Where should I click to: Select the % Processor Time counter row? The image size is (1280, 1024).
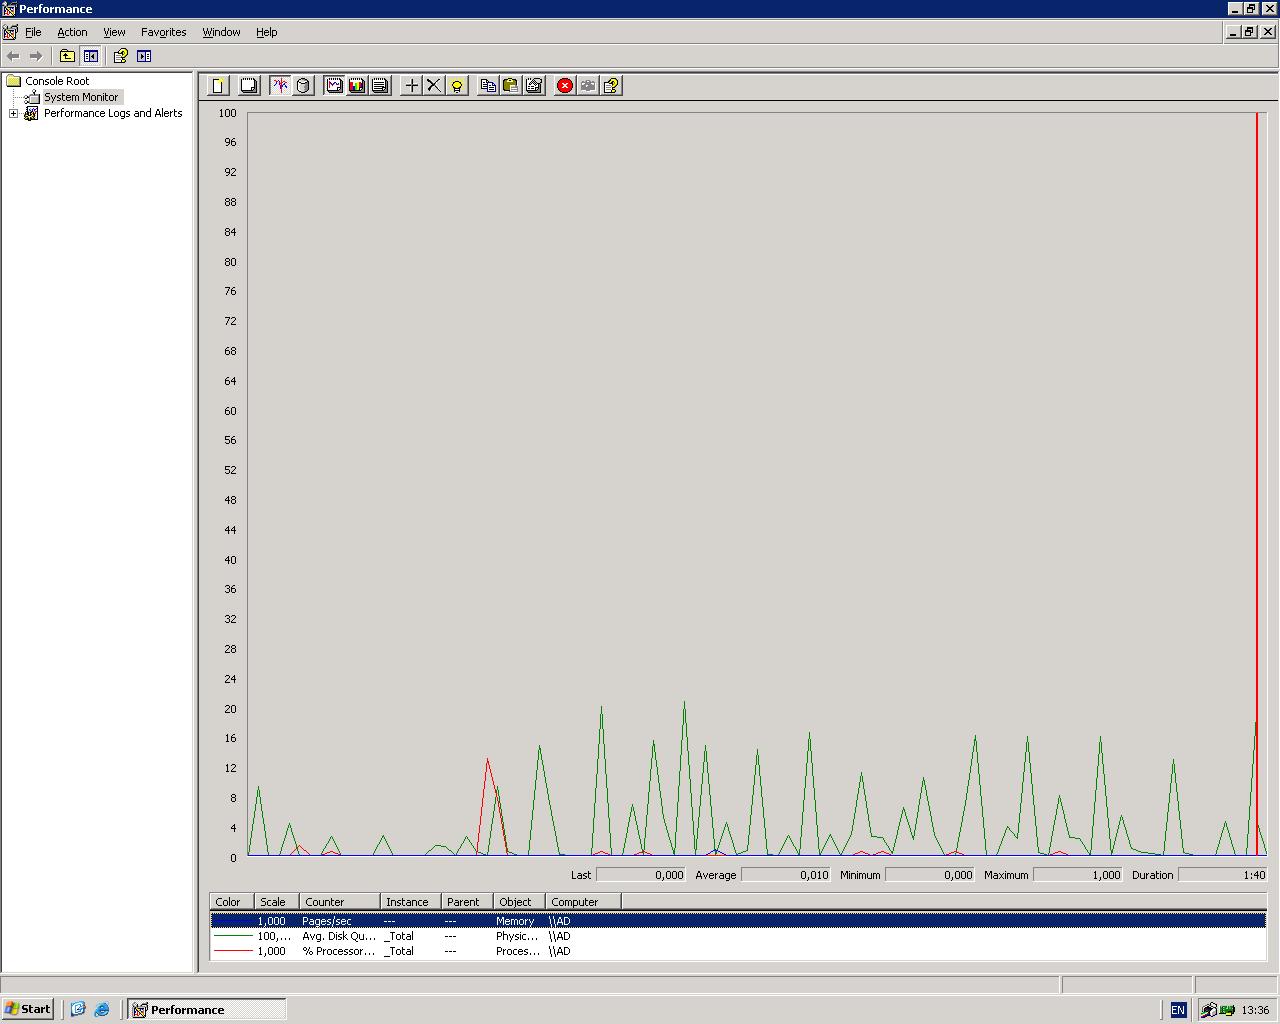[x=738, y=951]
